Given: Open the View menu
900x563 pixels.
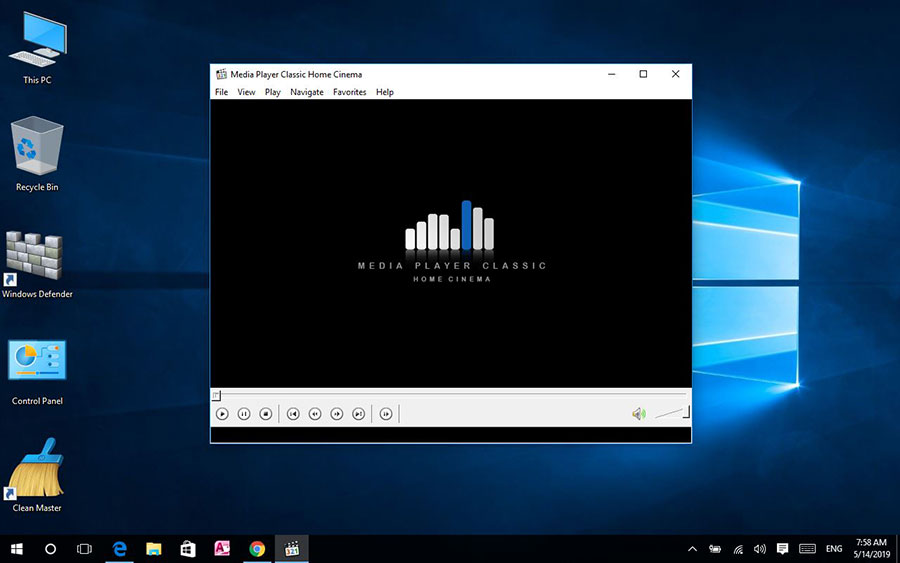Looking at the screenshot, I should 246,92.
